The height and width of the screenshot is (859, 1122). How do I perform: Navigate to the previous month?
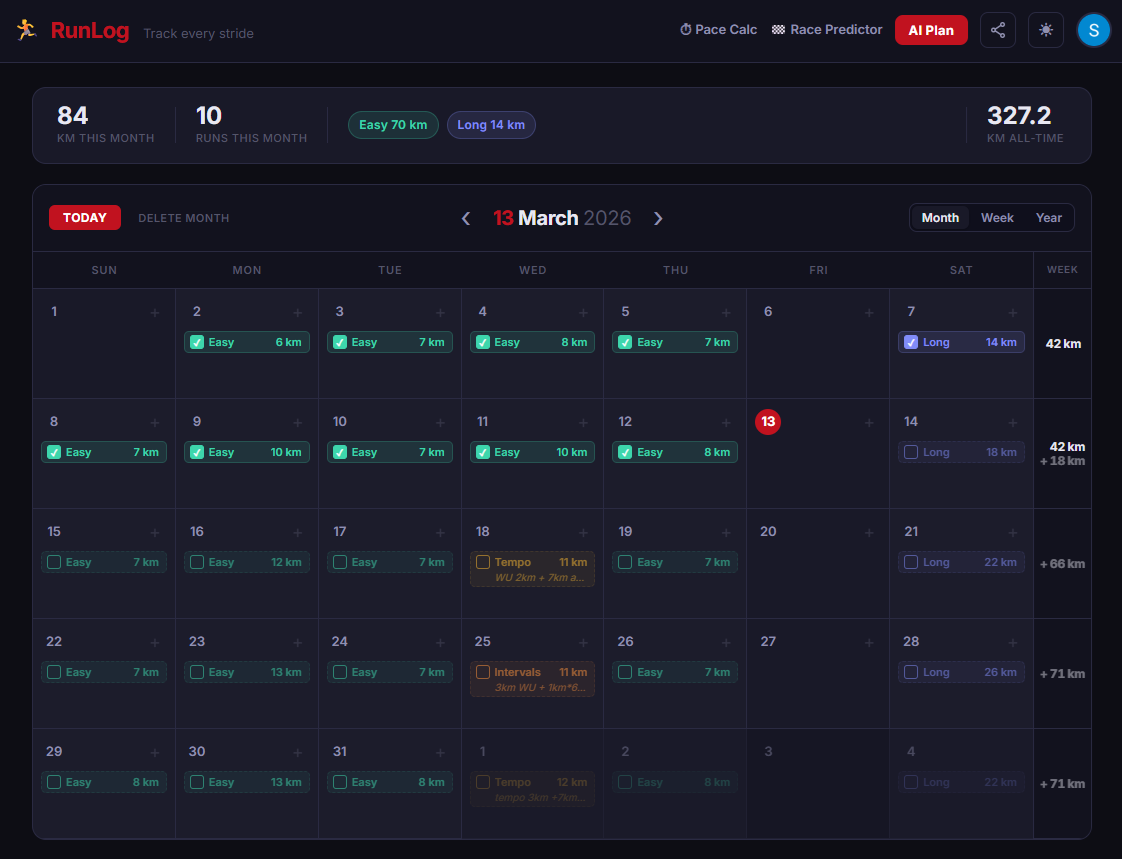point(466,217)
